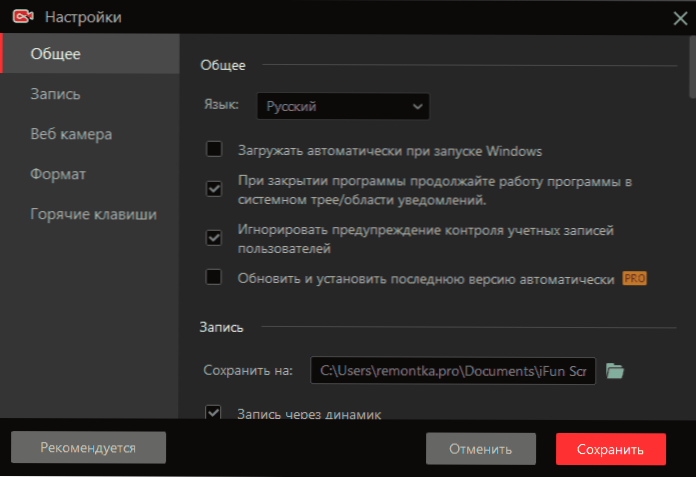Click the chevron arrow in Русский combo box
Image resolution: width=696 pixels, height=477 pixels.
point(417,106)
